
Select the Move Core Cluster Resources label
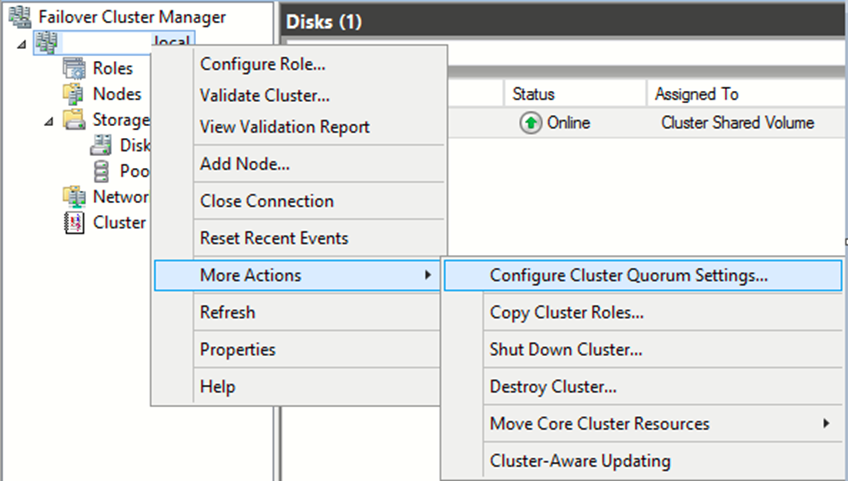(599, 423)
